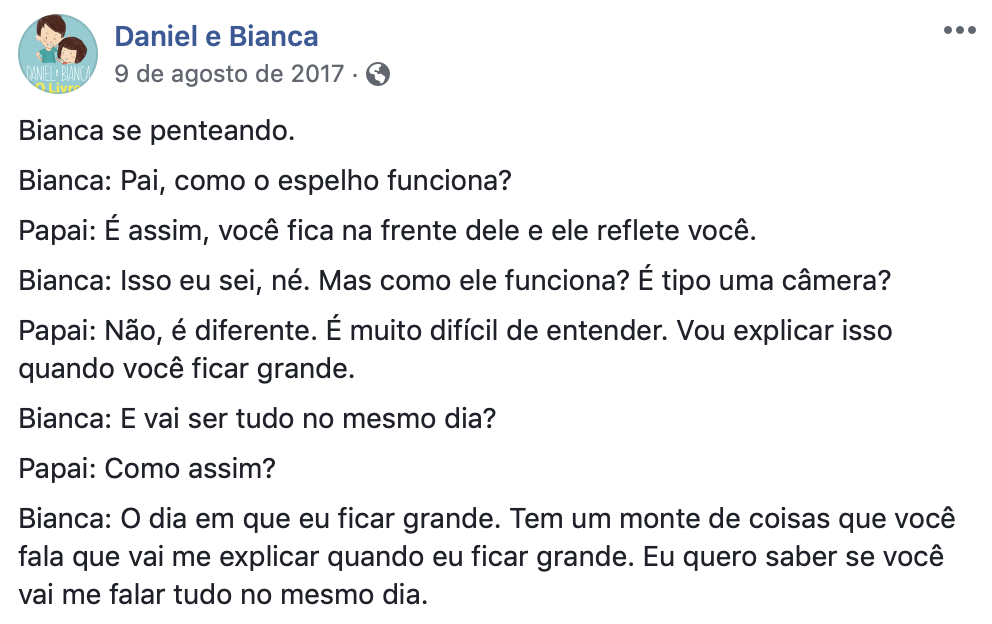Click the line 'Bianca se penteando.'

[x=157, y=131]
